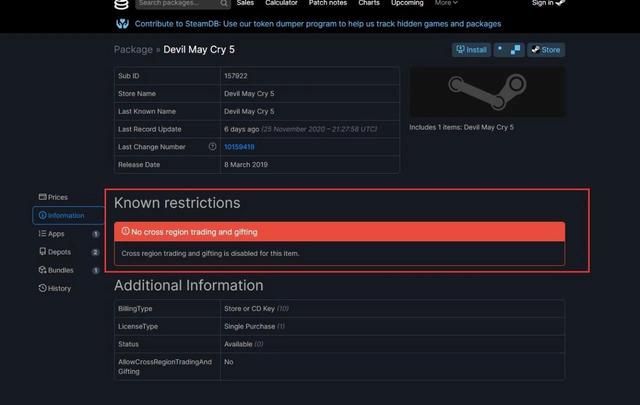
Task: Open the Charts page
Action: (369, 3)
